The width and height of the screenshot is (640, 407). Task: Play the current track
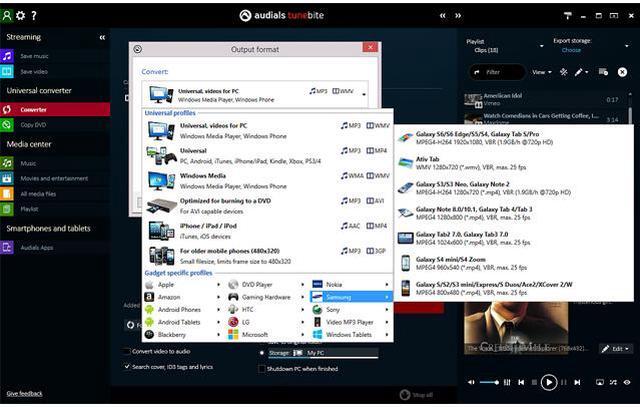(549, 383)
